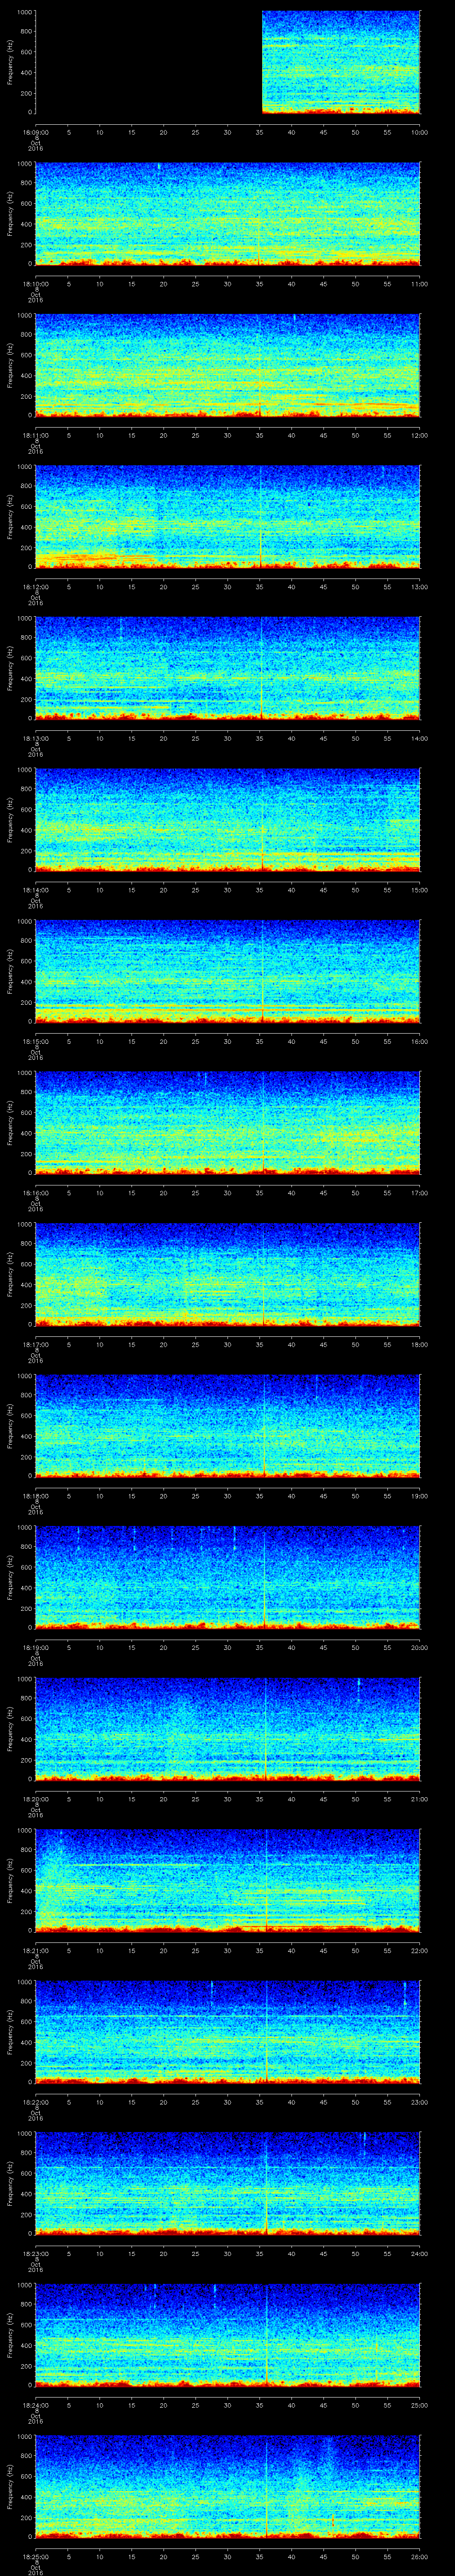
Task: Click the 18:09:00 start time label
Action: tap(36, 132)
